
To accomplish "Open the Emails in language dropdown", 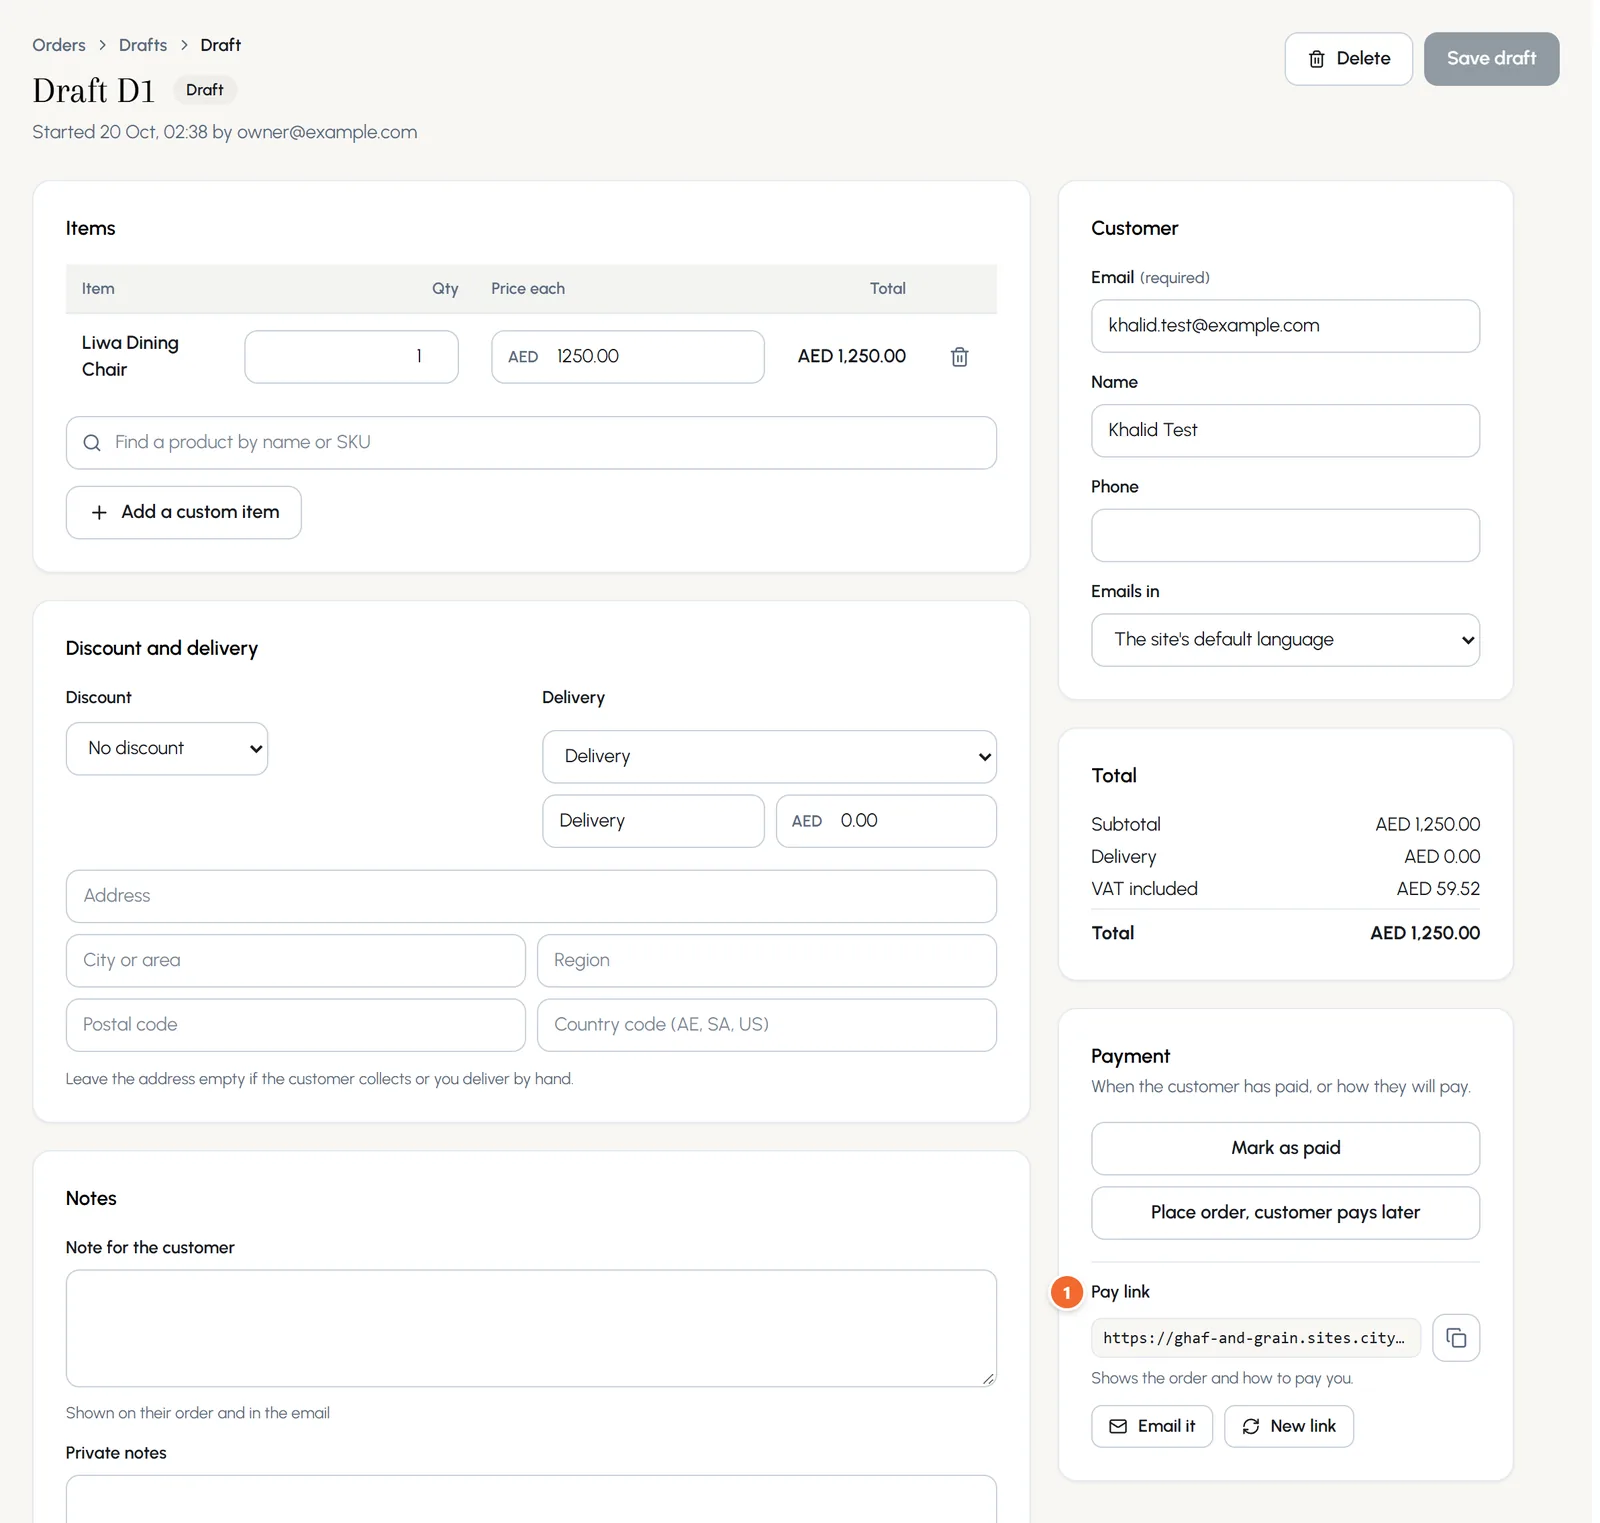I will (1285, 640).
